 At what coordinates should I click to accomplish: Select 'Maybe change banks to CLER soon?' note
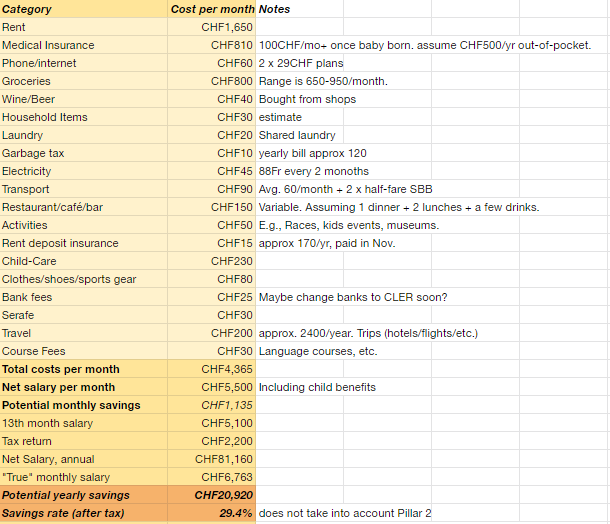click(x=353, y=297)
